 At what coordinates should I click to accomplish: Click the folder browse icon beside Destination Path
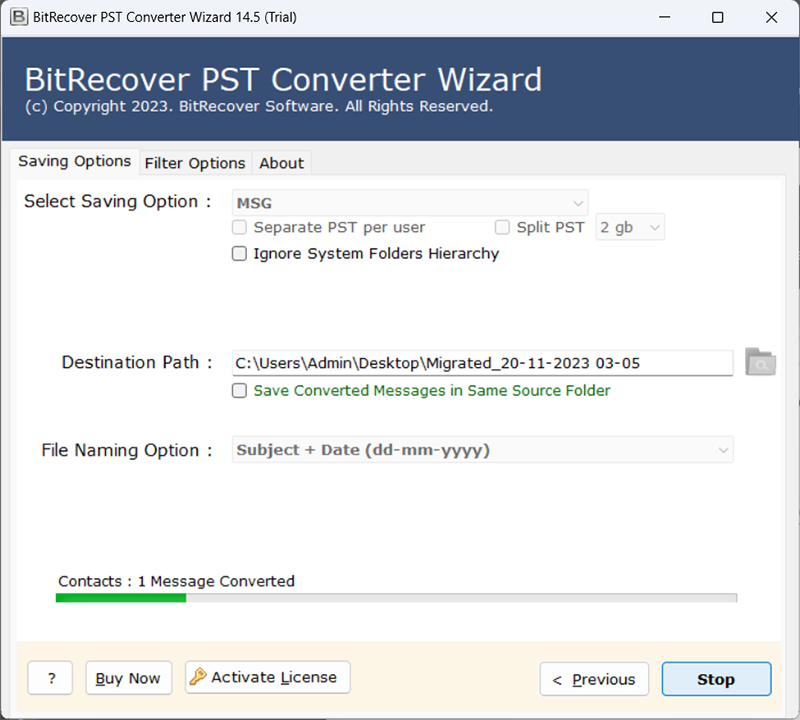pos(760,362)
